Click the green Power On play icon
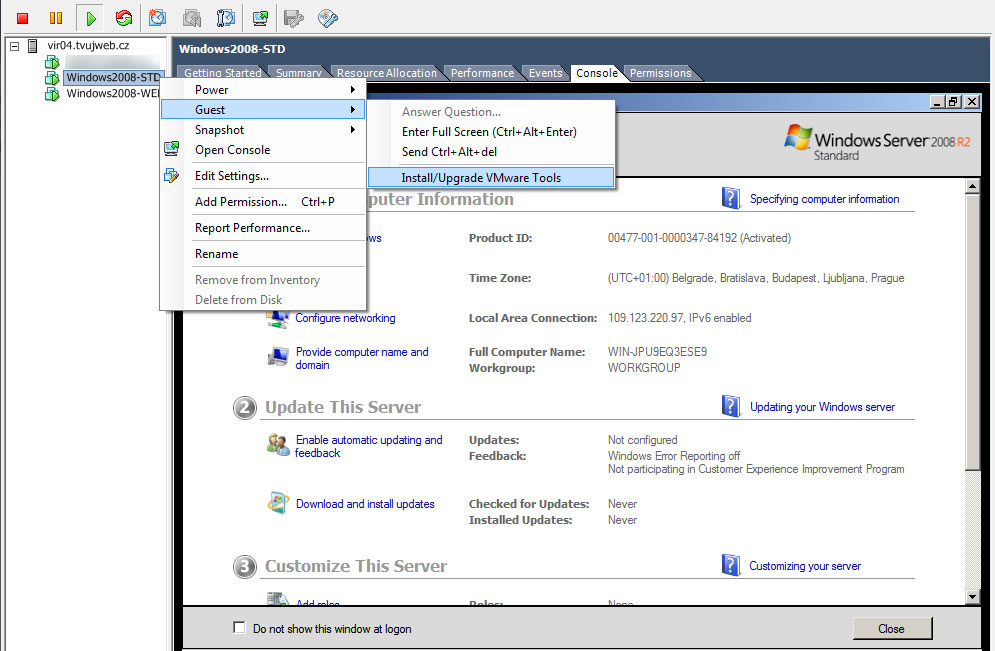The width and height of the screenshot is (995, 651). [x=91, y=18]
